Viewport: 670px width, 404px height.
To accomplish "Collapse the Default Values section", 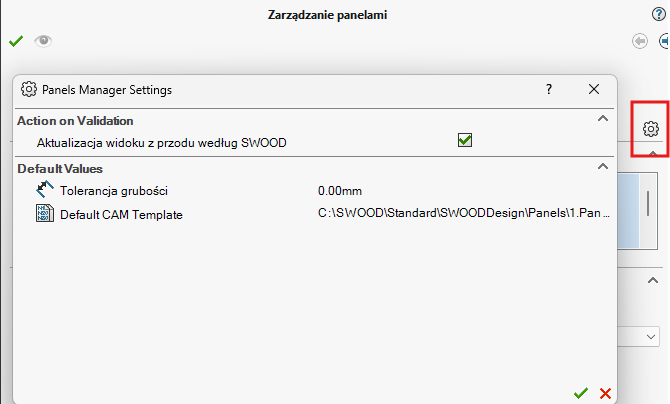I will 602,166.
